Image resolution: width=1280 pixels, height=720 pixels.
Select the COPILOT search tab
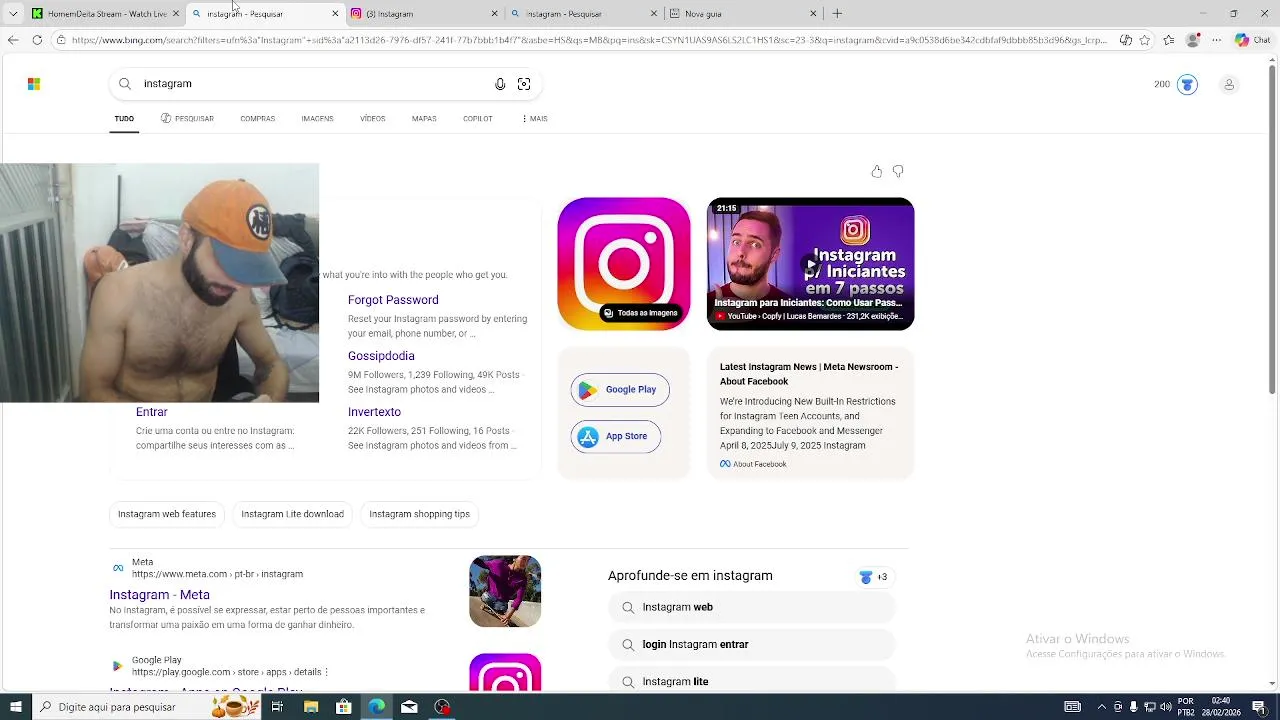[477, 119]
